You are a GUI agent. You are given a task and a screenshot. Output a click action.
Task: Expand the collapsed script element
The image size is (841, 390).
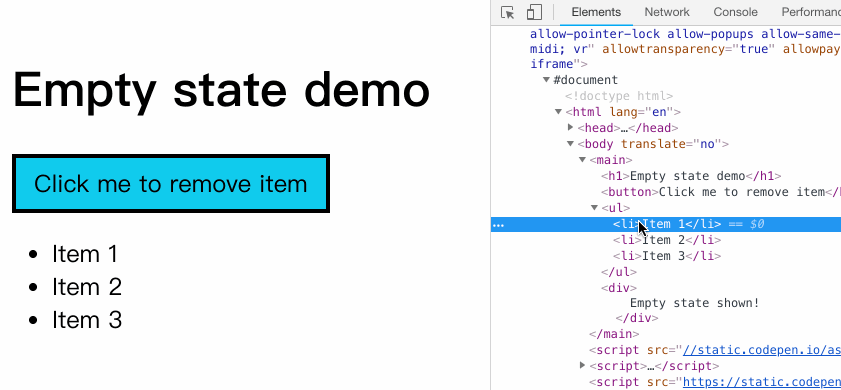point(582,366)
